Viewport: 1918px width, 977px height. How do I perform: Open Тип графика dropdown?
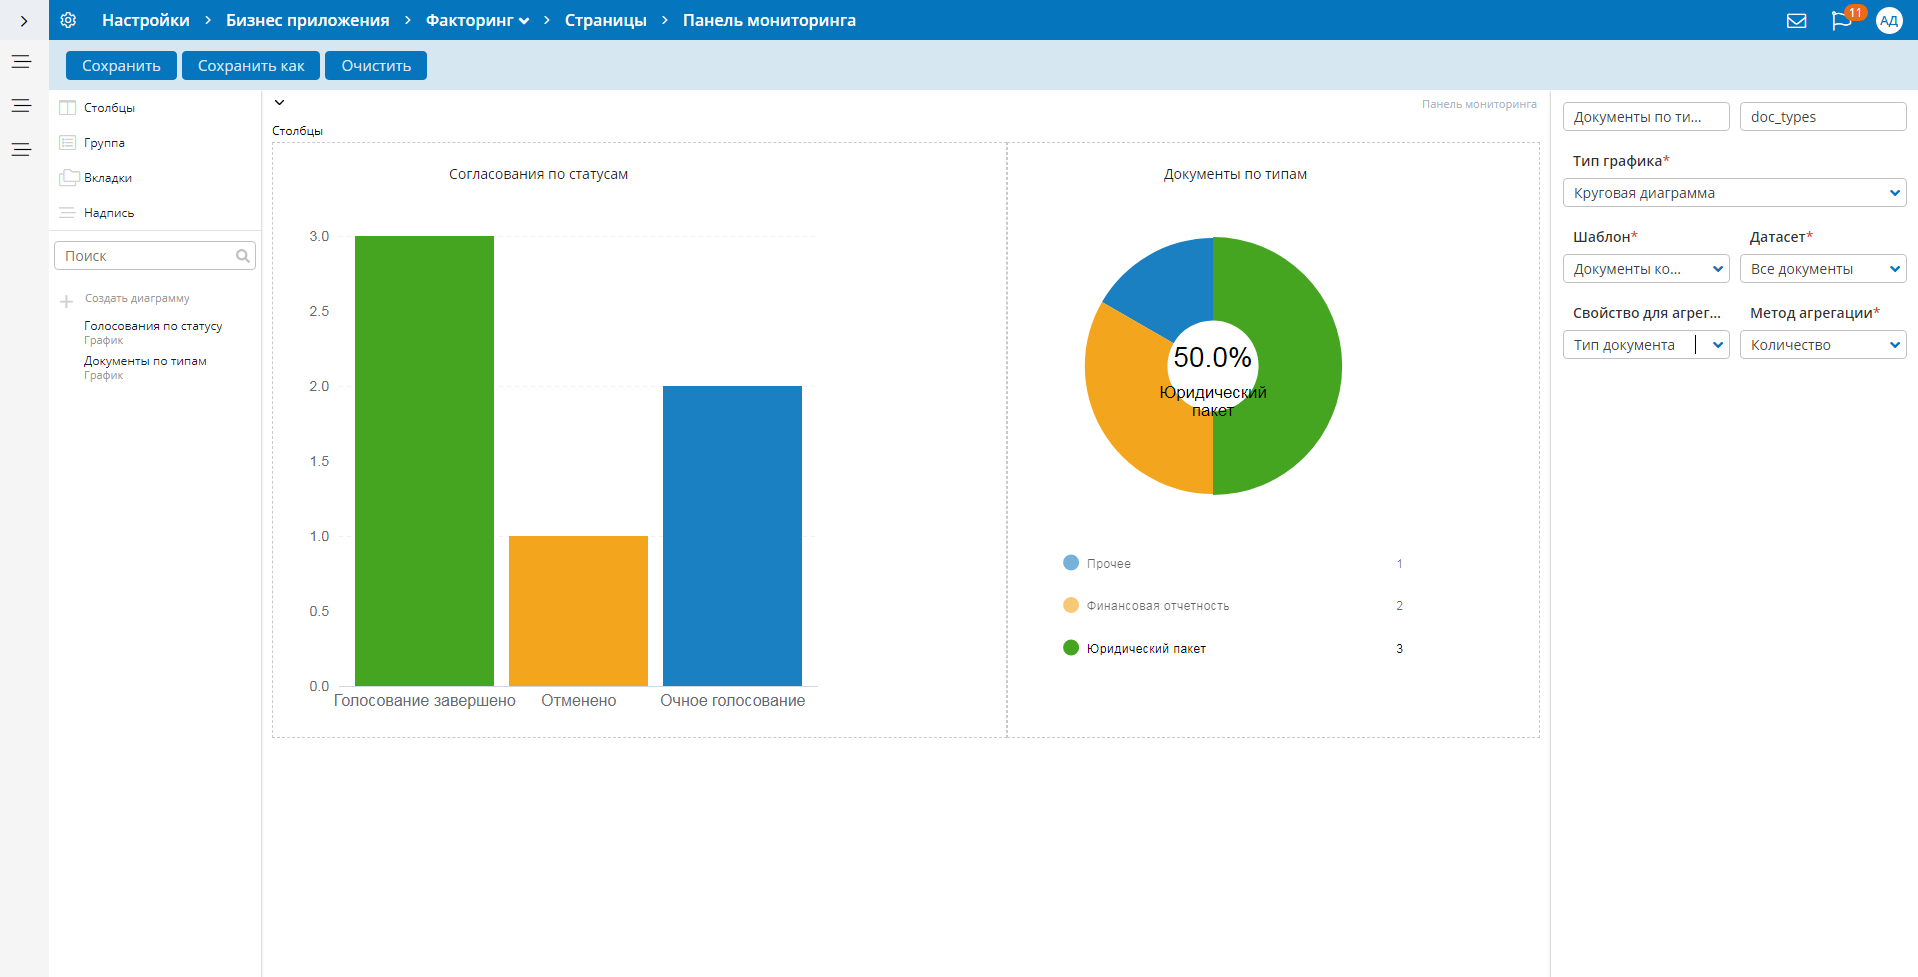(1734, 193)
